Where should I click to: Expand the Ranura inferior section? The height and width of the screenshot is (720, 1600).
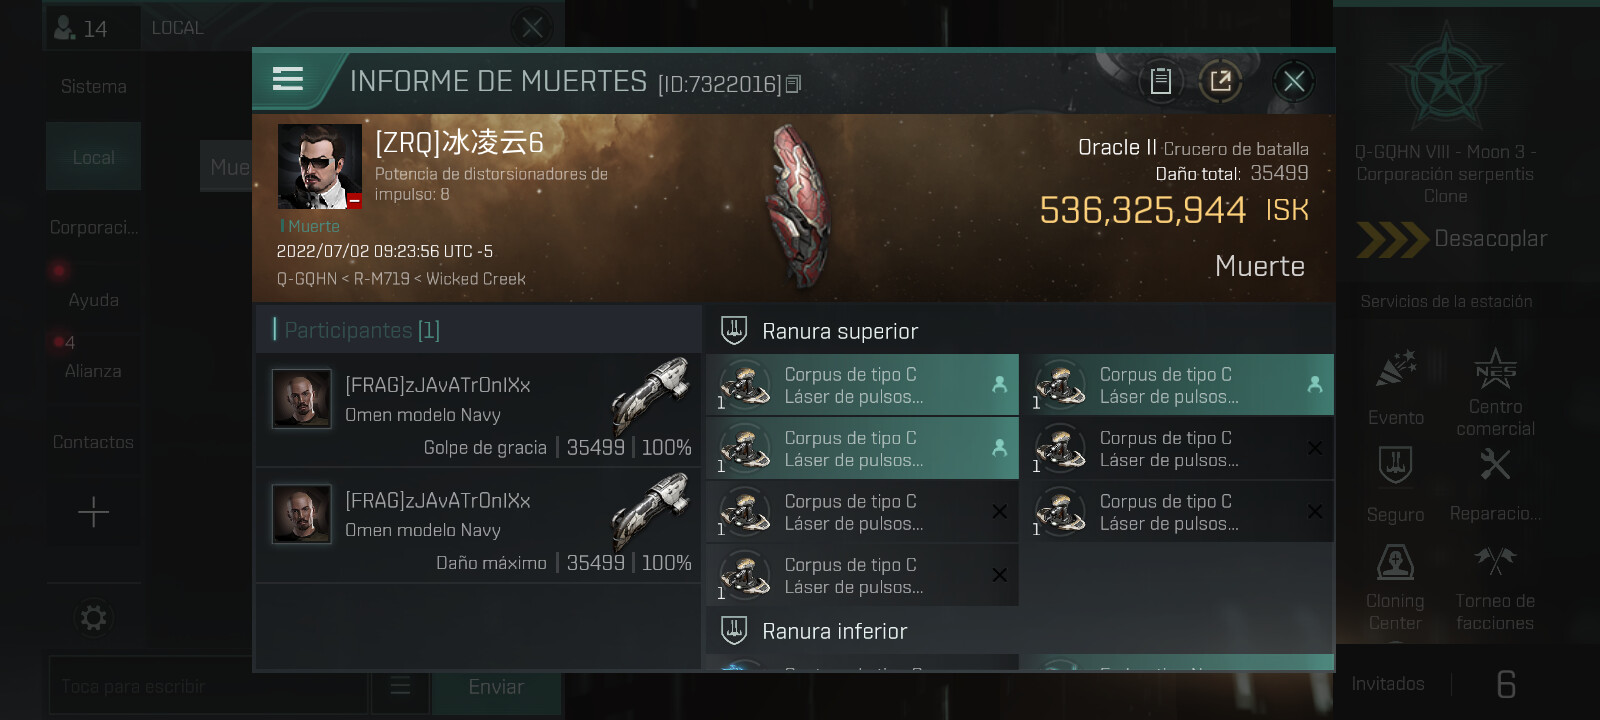point(1020,631)
